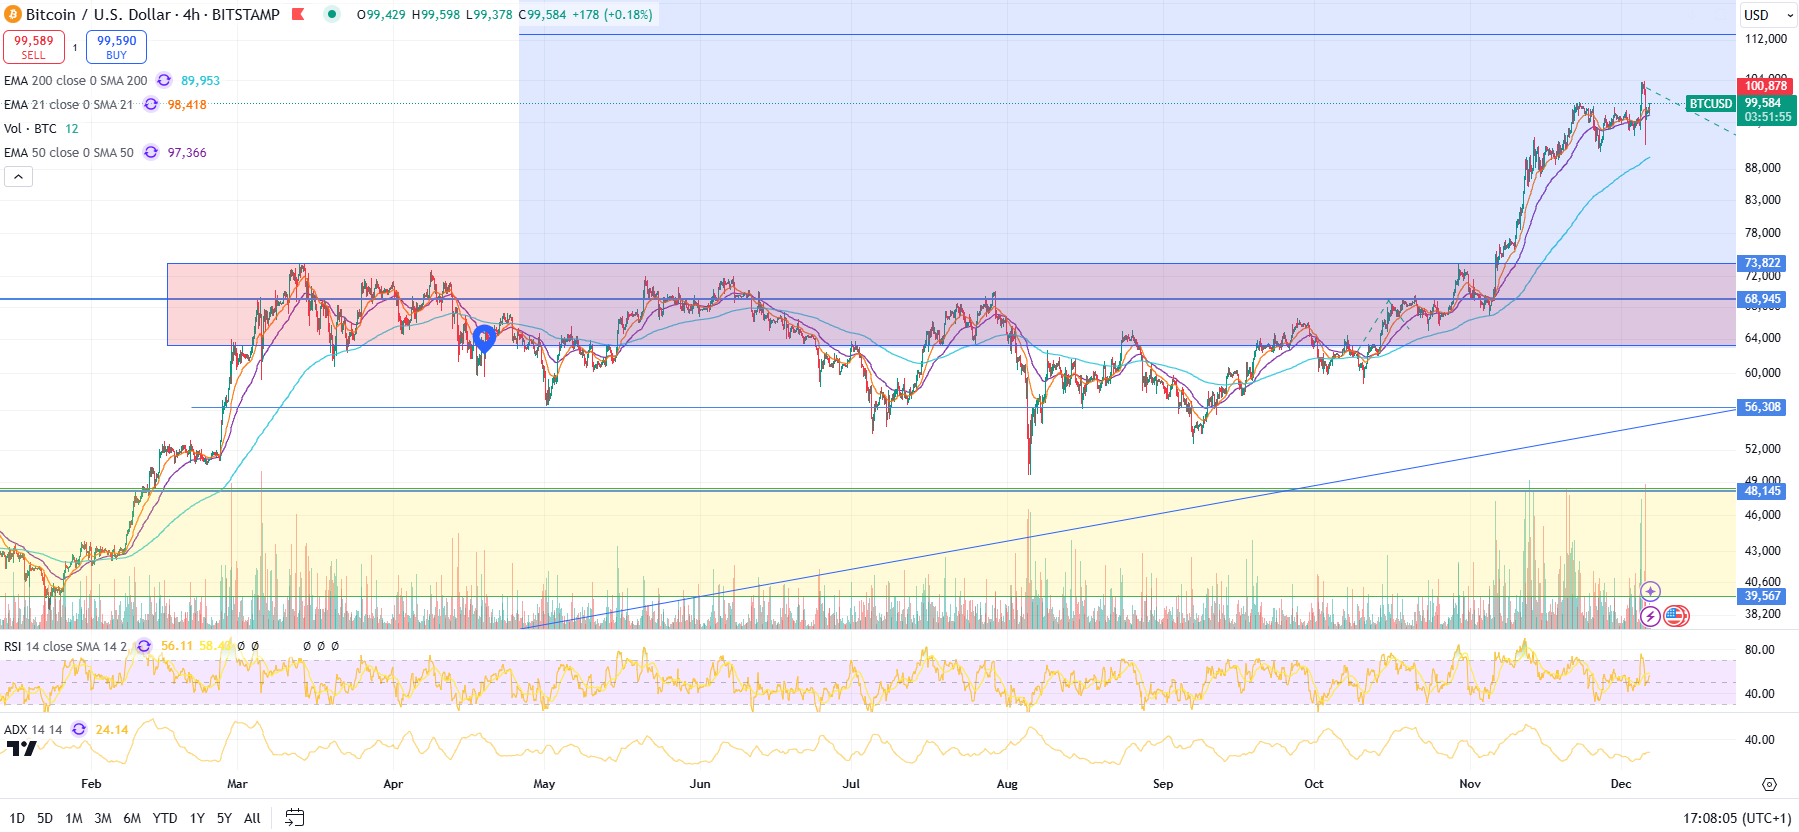Click the blue location pin marker on chart
The height and width of the screenshot is (832, 1799).
484,338
